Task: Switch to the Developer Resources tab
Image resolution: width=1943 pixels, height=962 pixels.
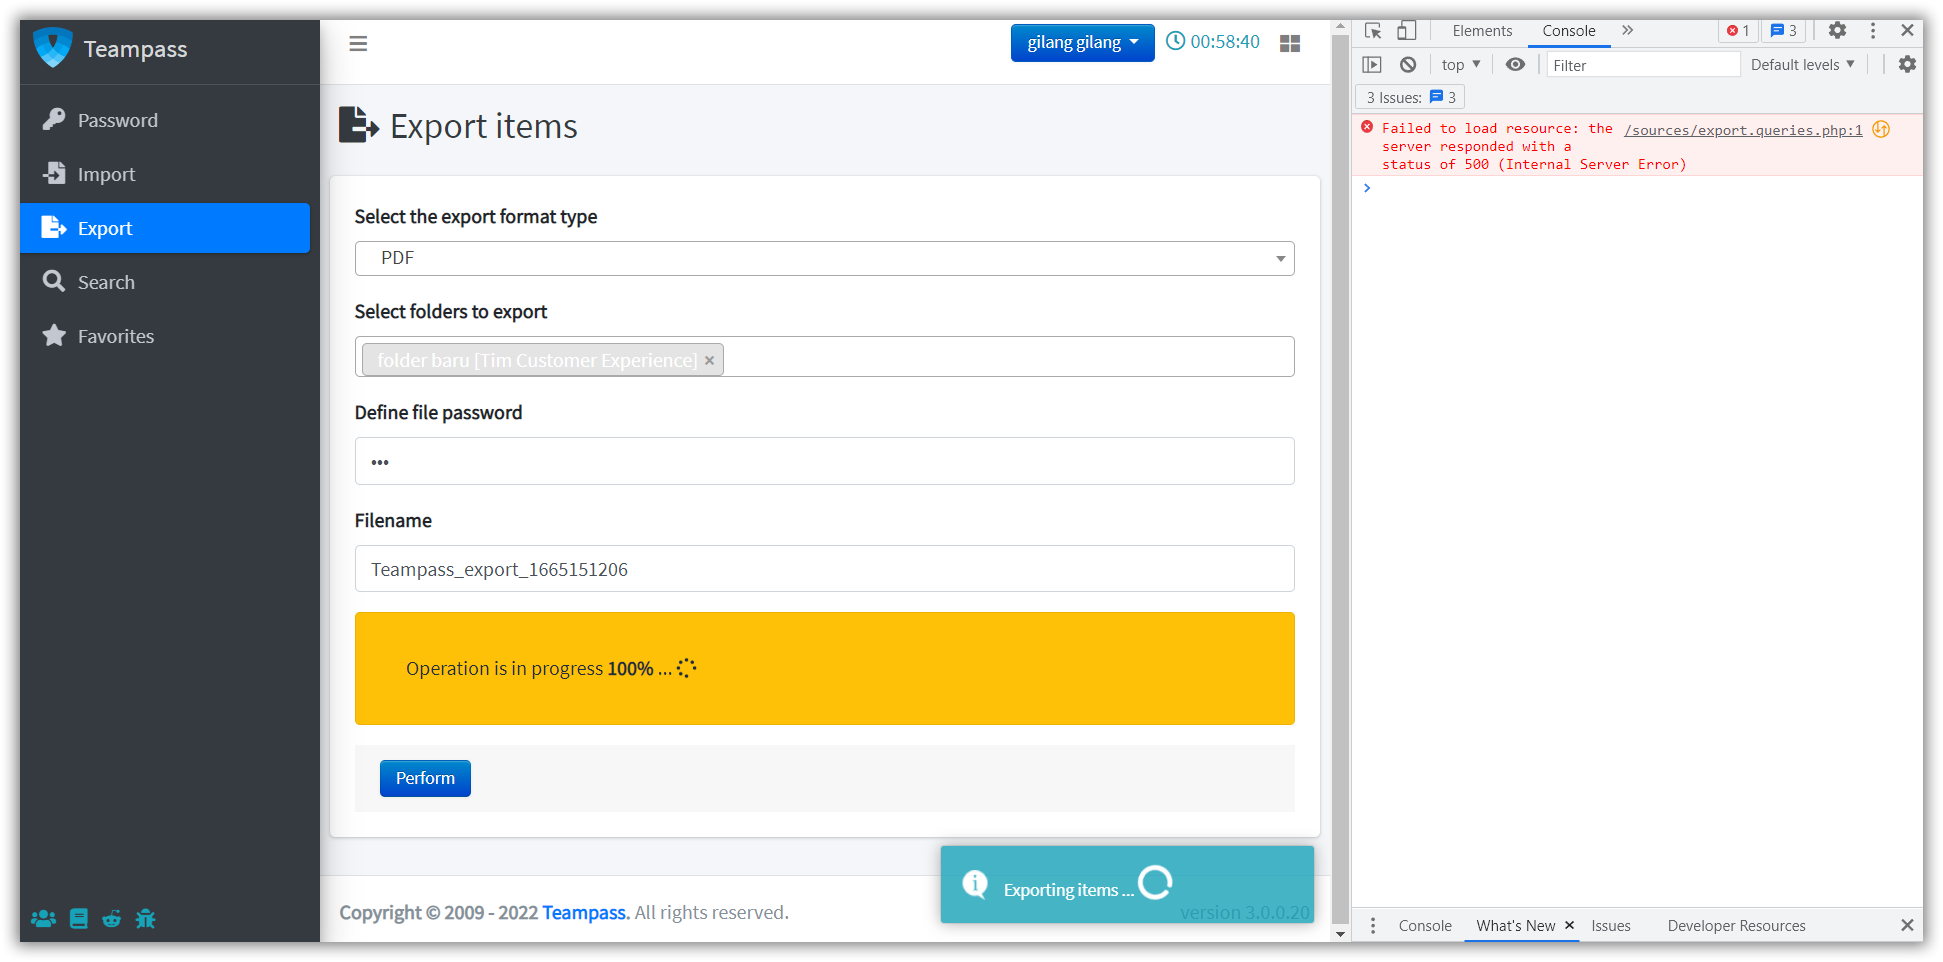Action: point(1736,925)
